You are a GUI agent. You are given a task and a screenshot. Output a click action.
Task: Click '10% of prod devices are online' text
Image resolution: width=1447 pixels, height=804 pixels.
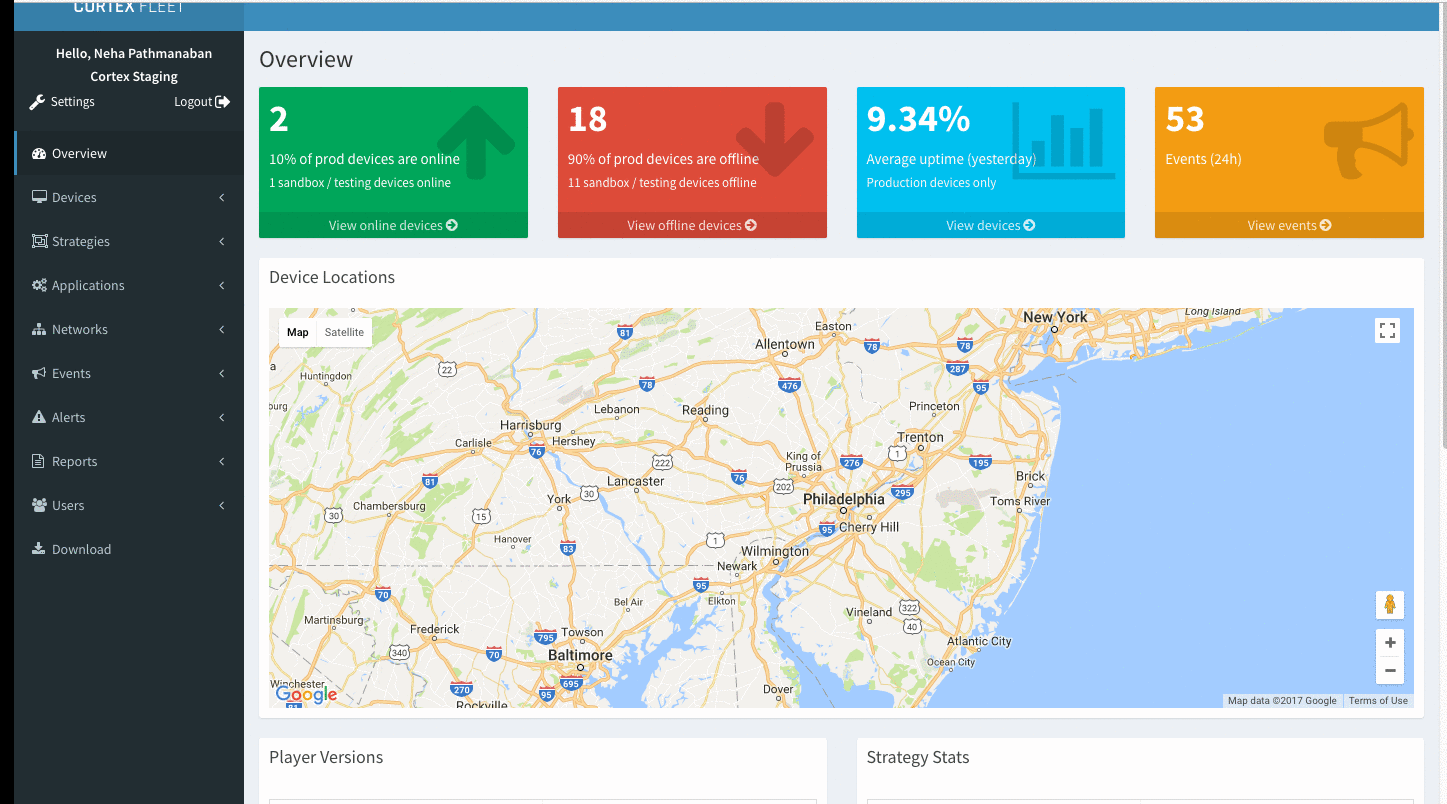364,159
